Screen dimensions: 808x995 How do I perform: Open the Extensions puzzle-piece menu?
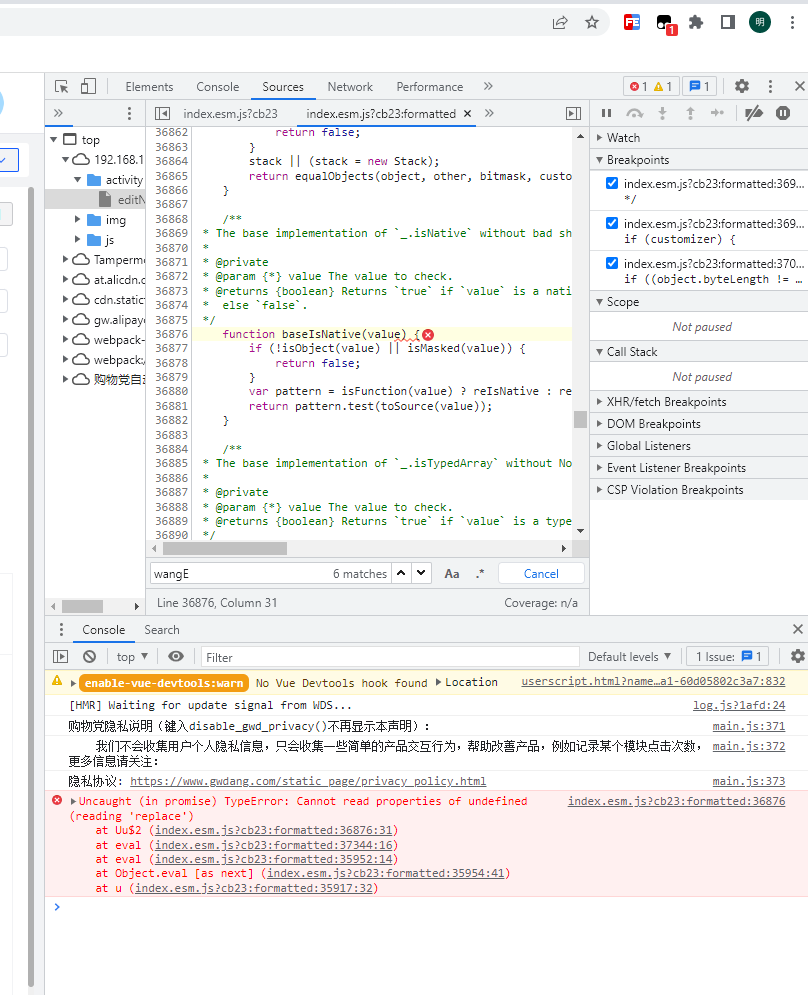point(696,23)
